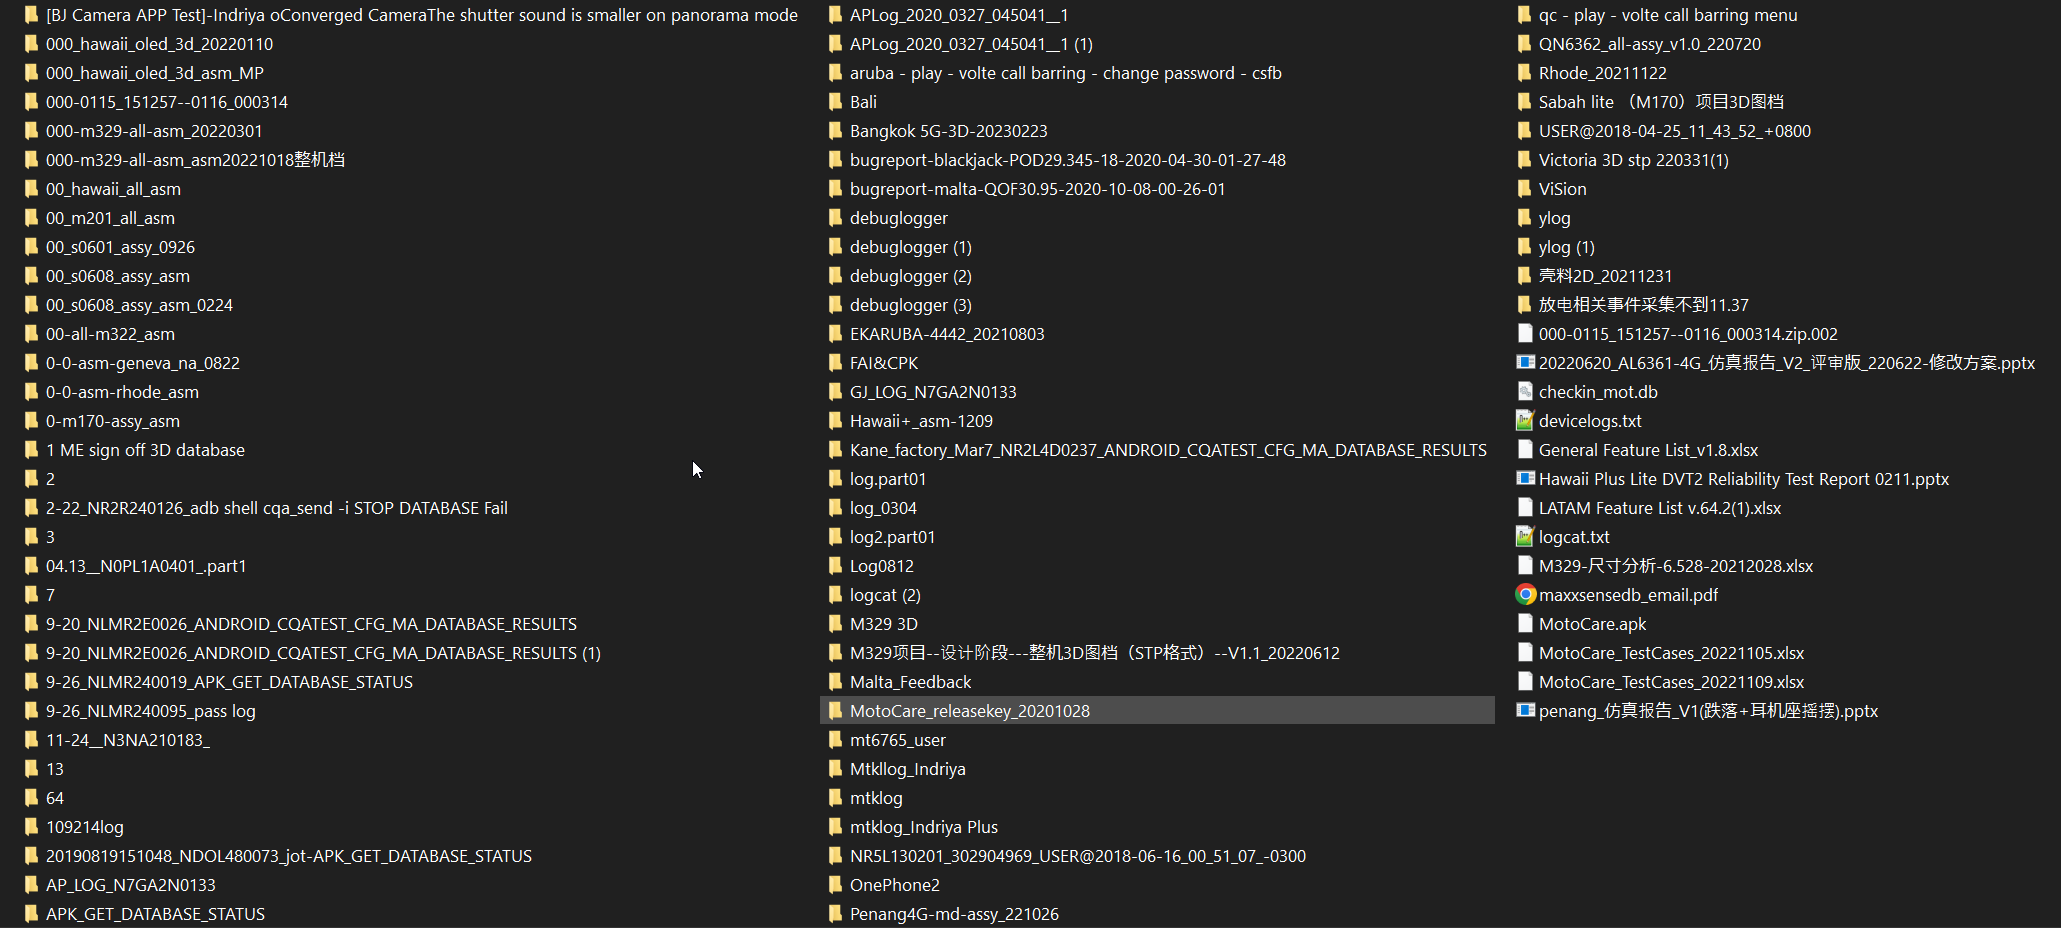Select the 放电相关事件采集不到11.37 folder
The image size is (2061, 928).
[x=1644, y=305]
